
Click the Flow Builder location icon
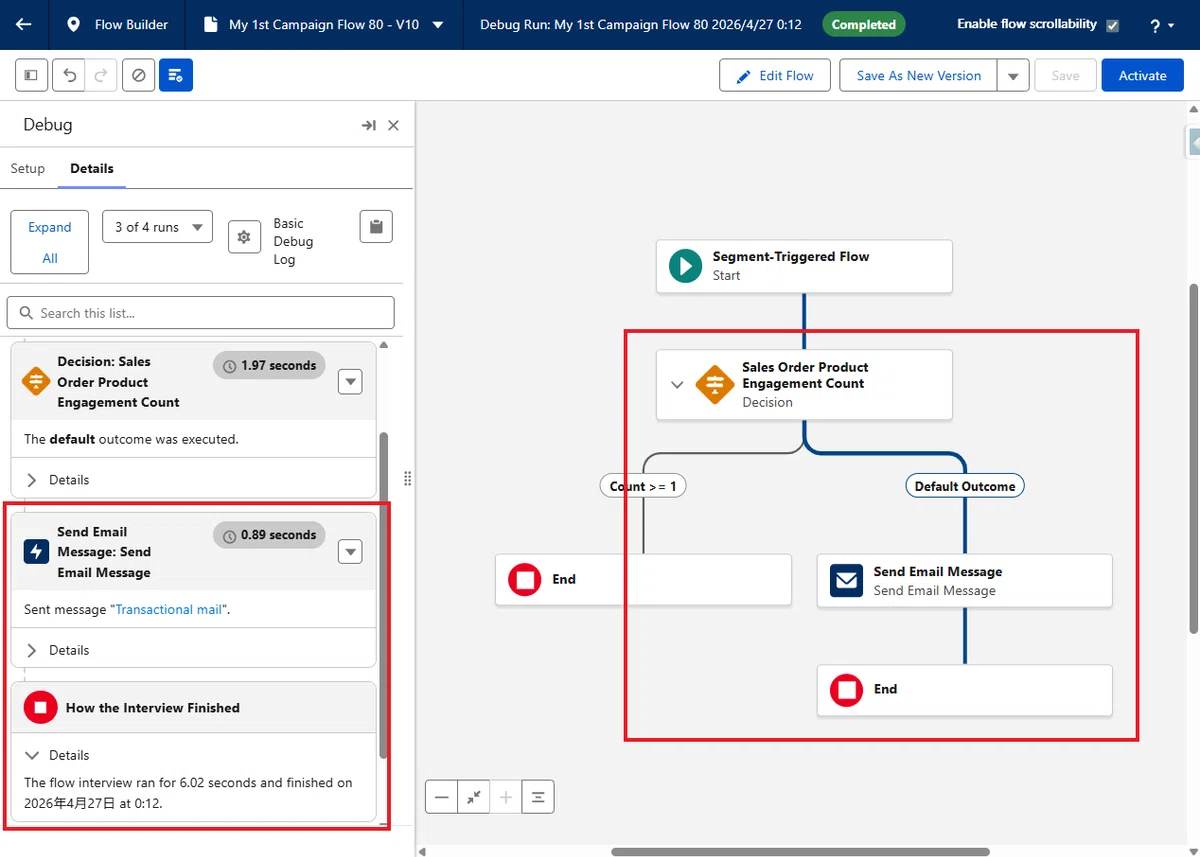(x=73, y=24)
